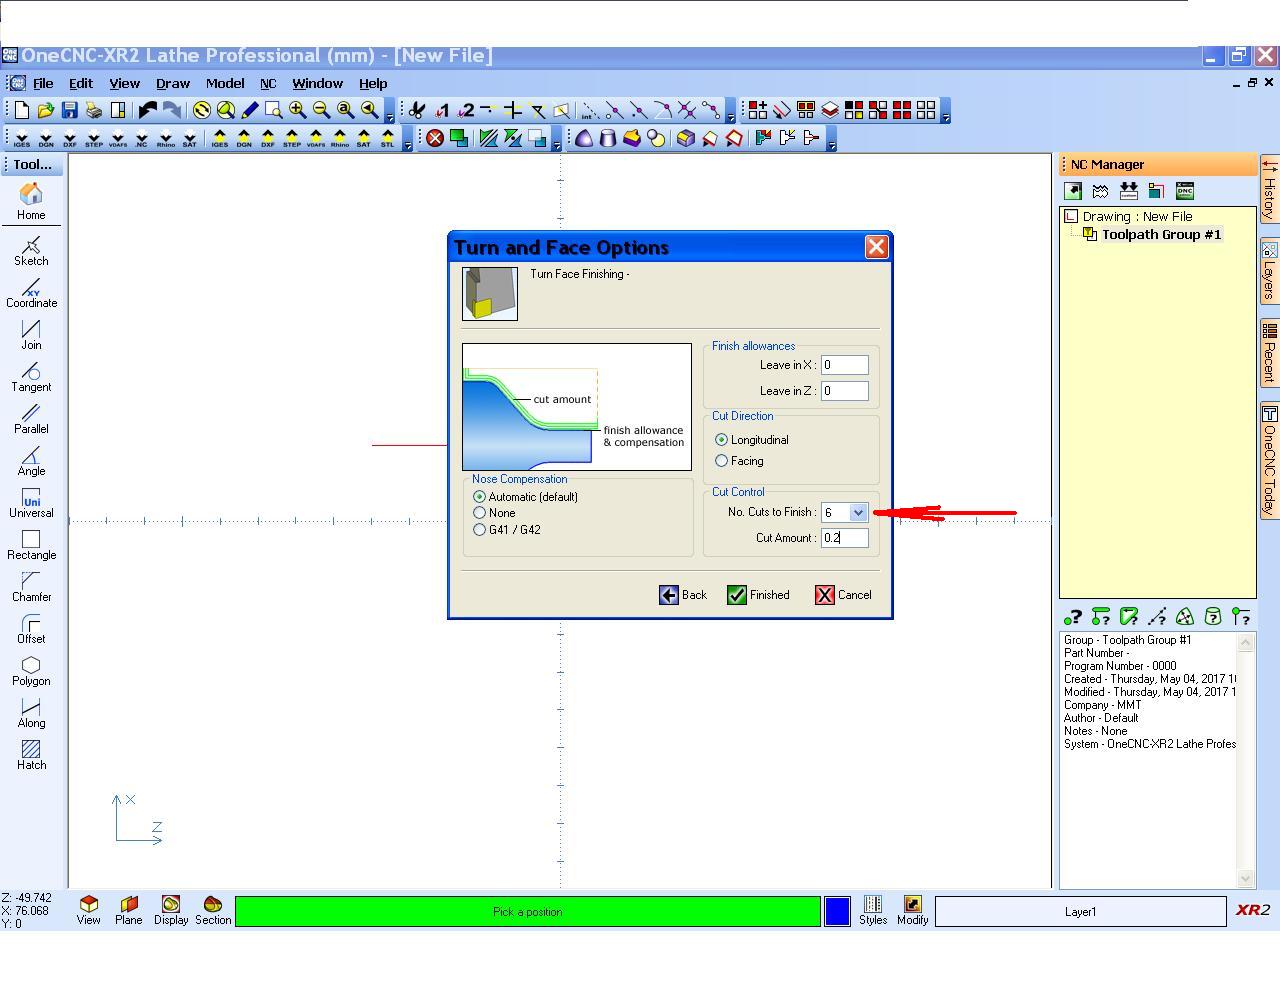Click the Layer1 field in the status bar
Viewport: 1280px width, 983px height.
coord(1080,911)
